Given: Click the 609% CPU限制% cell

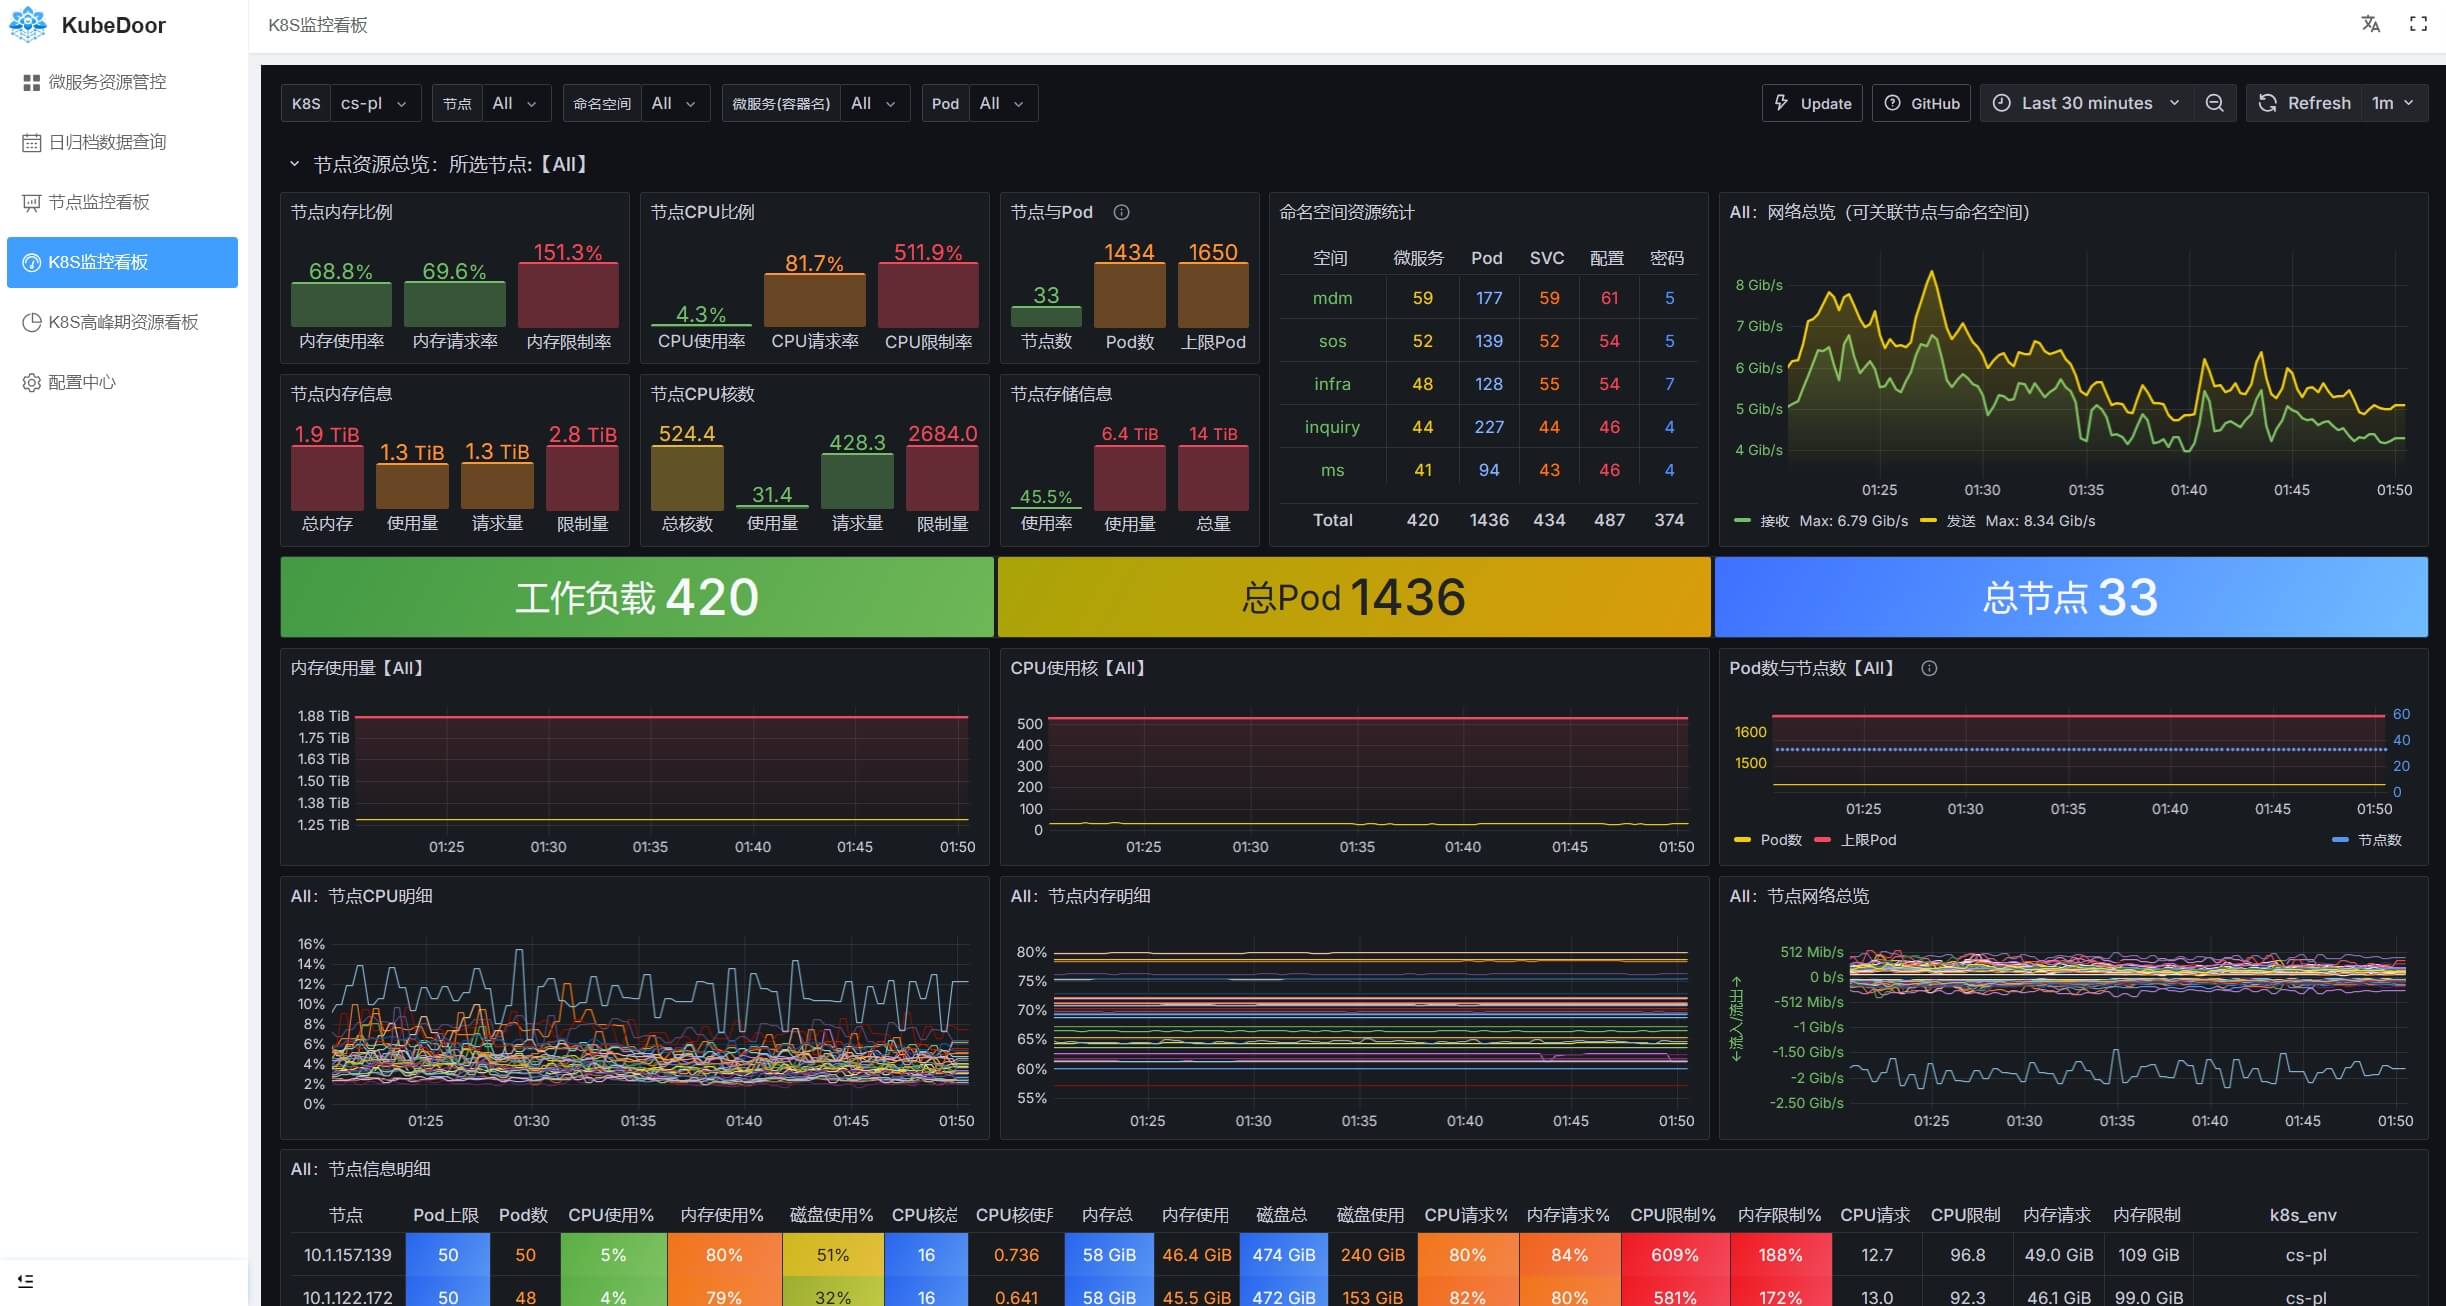Looking at the screenshot, I should 1675,1255.
